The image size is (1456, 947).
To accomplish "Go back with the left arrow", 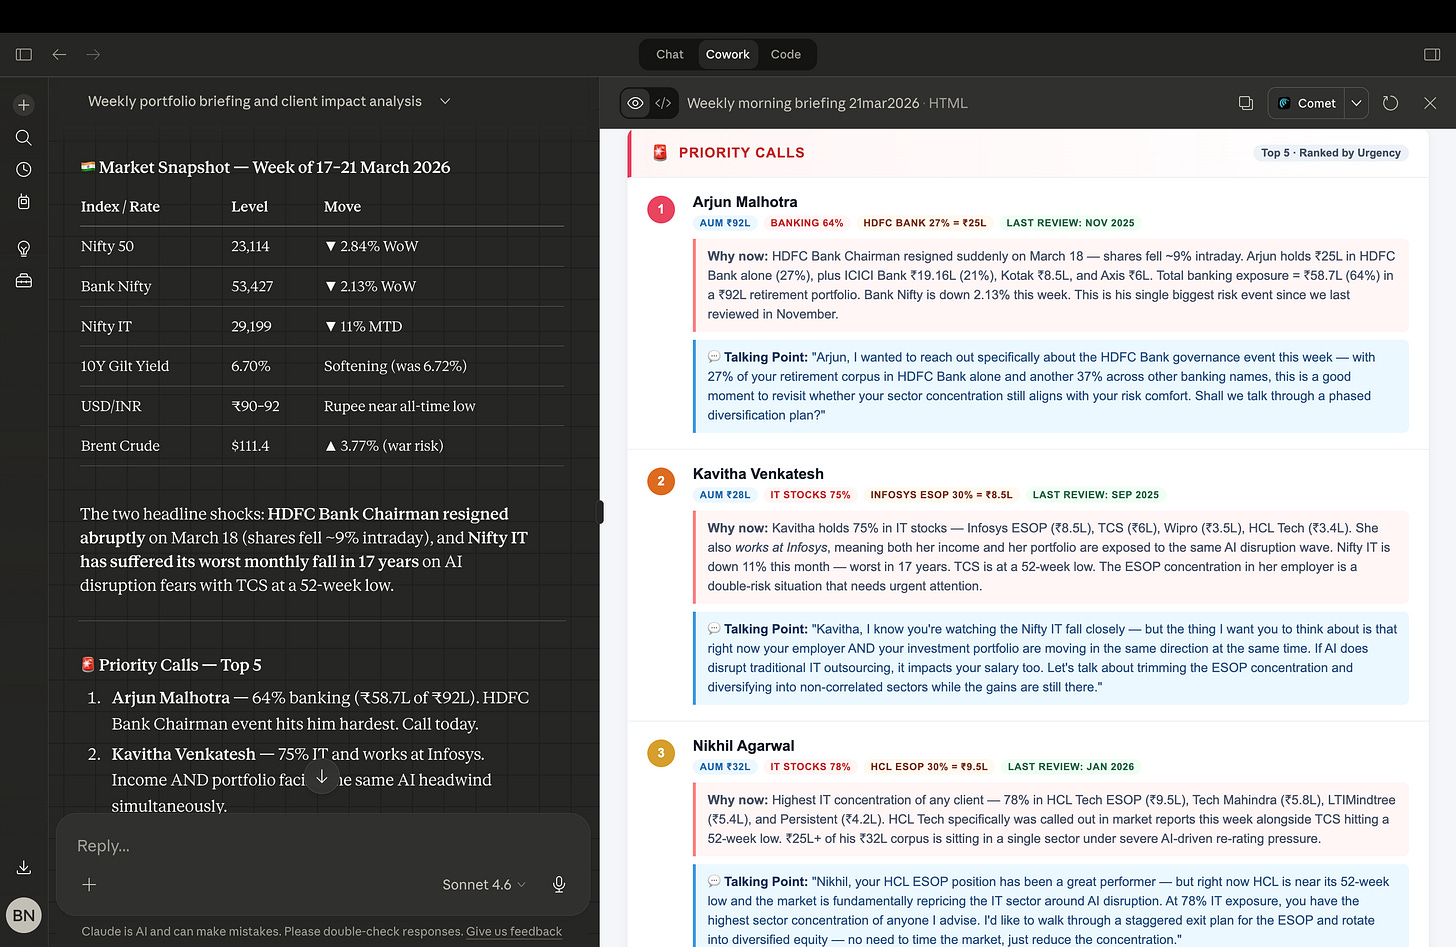I will point(59,54).
